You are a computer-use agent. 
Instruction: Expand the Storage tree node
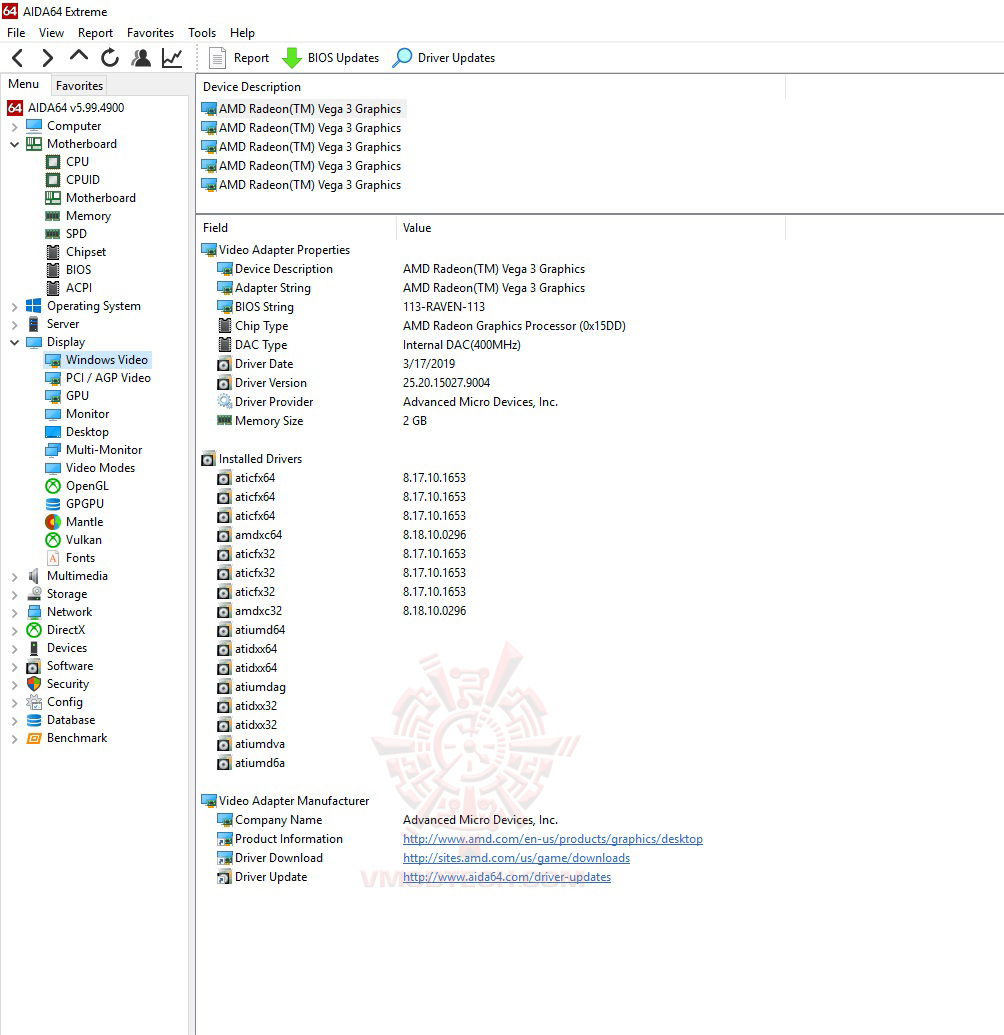point(14,594)
